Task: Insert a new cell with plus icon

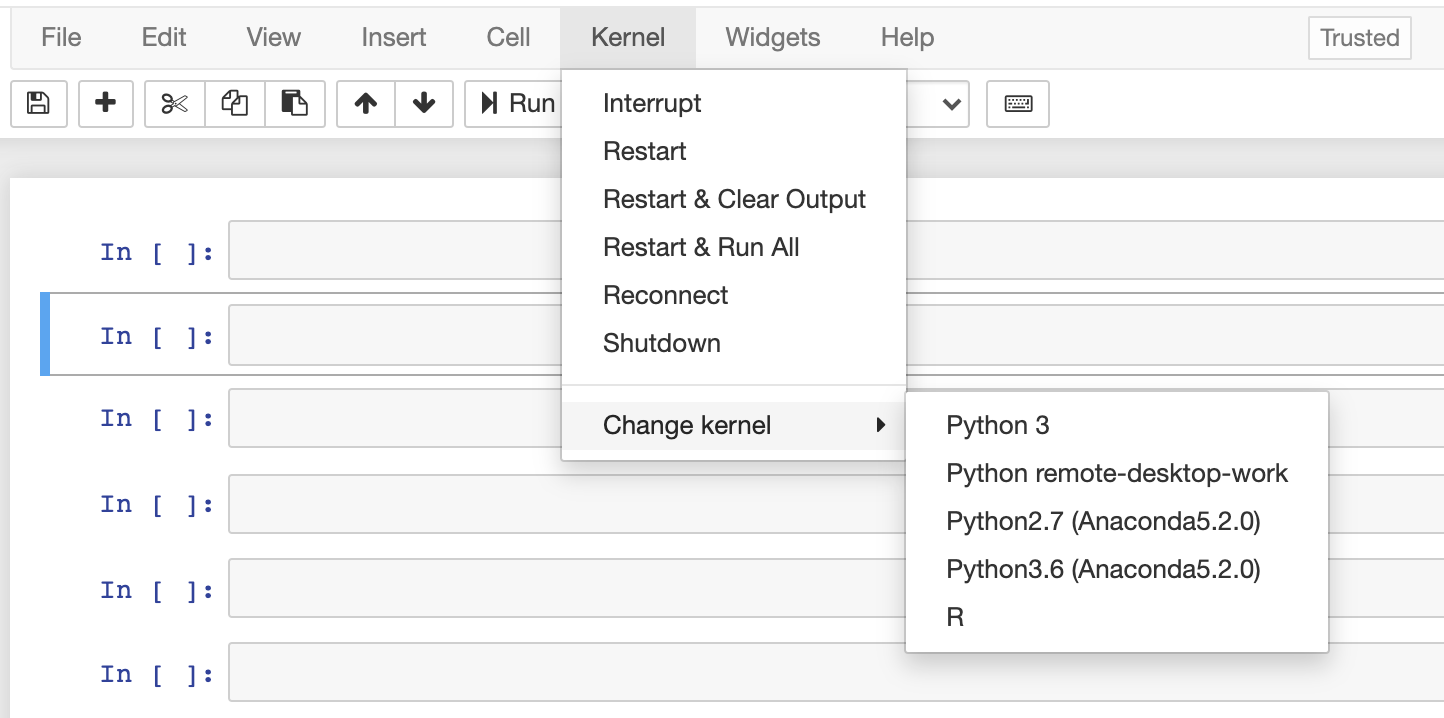Action: pos(105,104)
